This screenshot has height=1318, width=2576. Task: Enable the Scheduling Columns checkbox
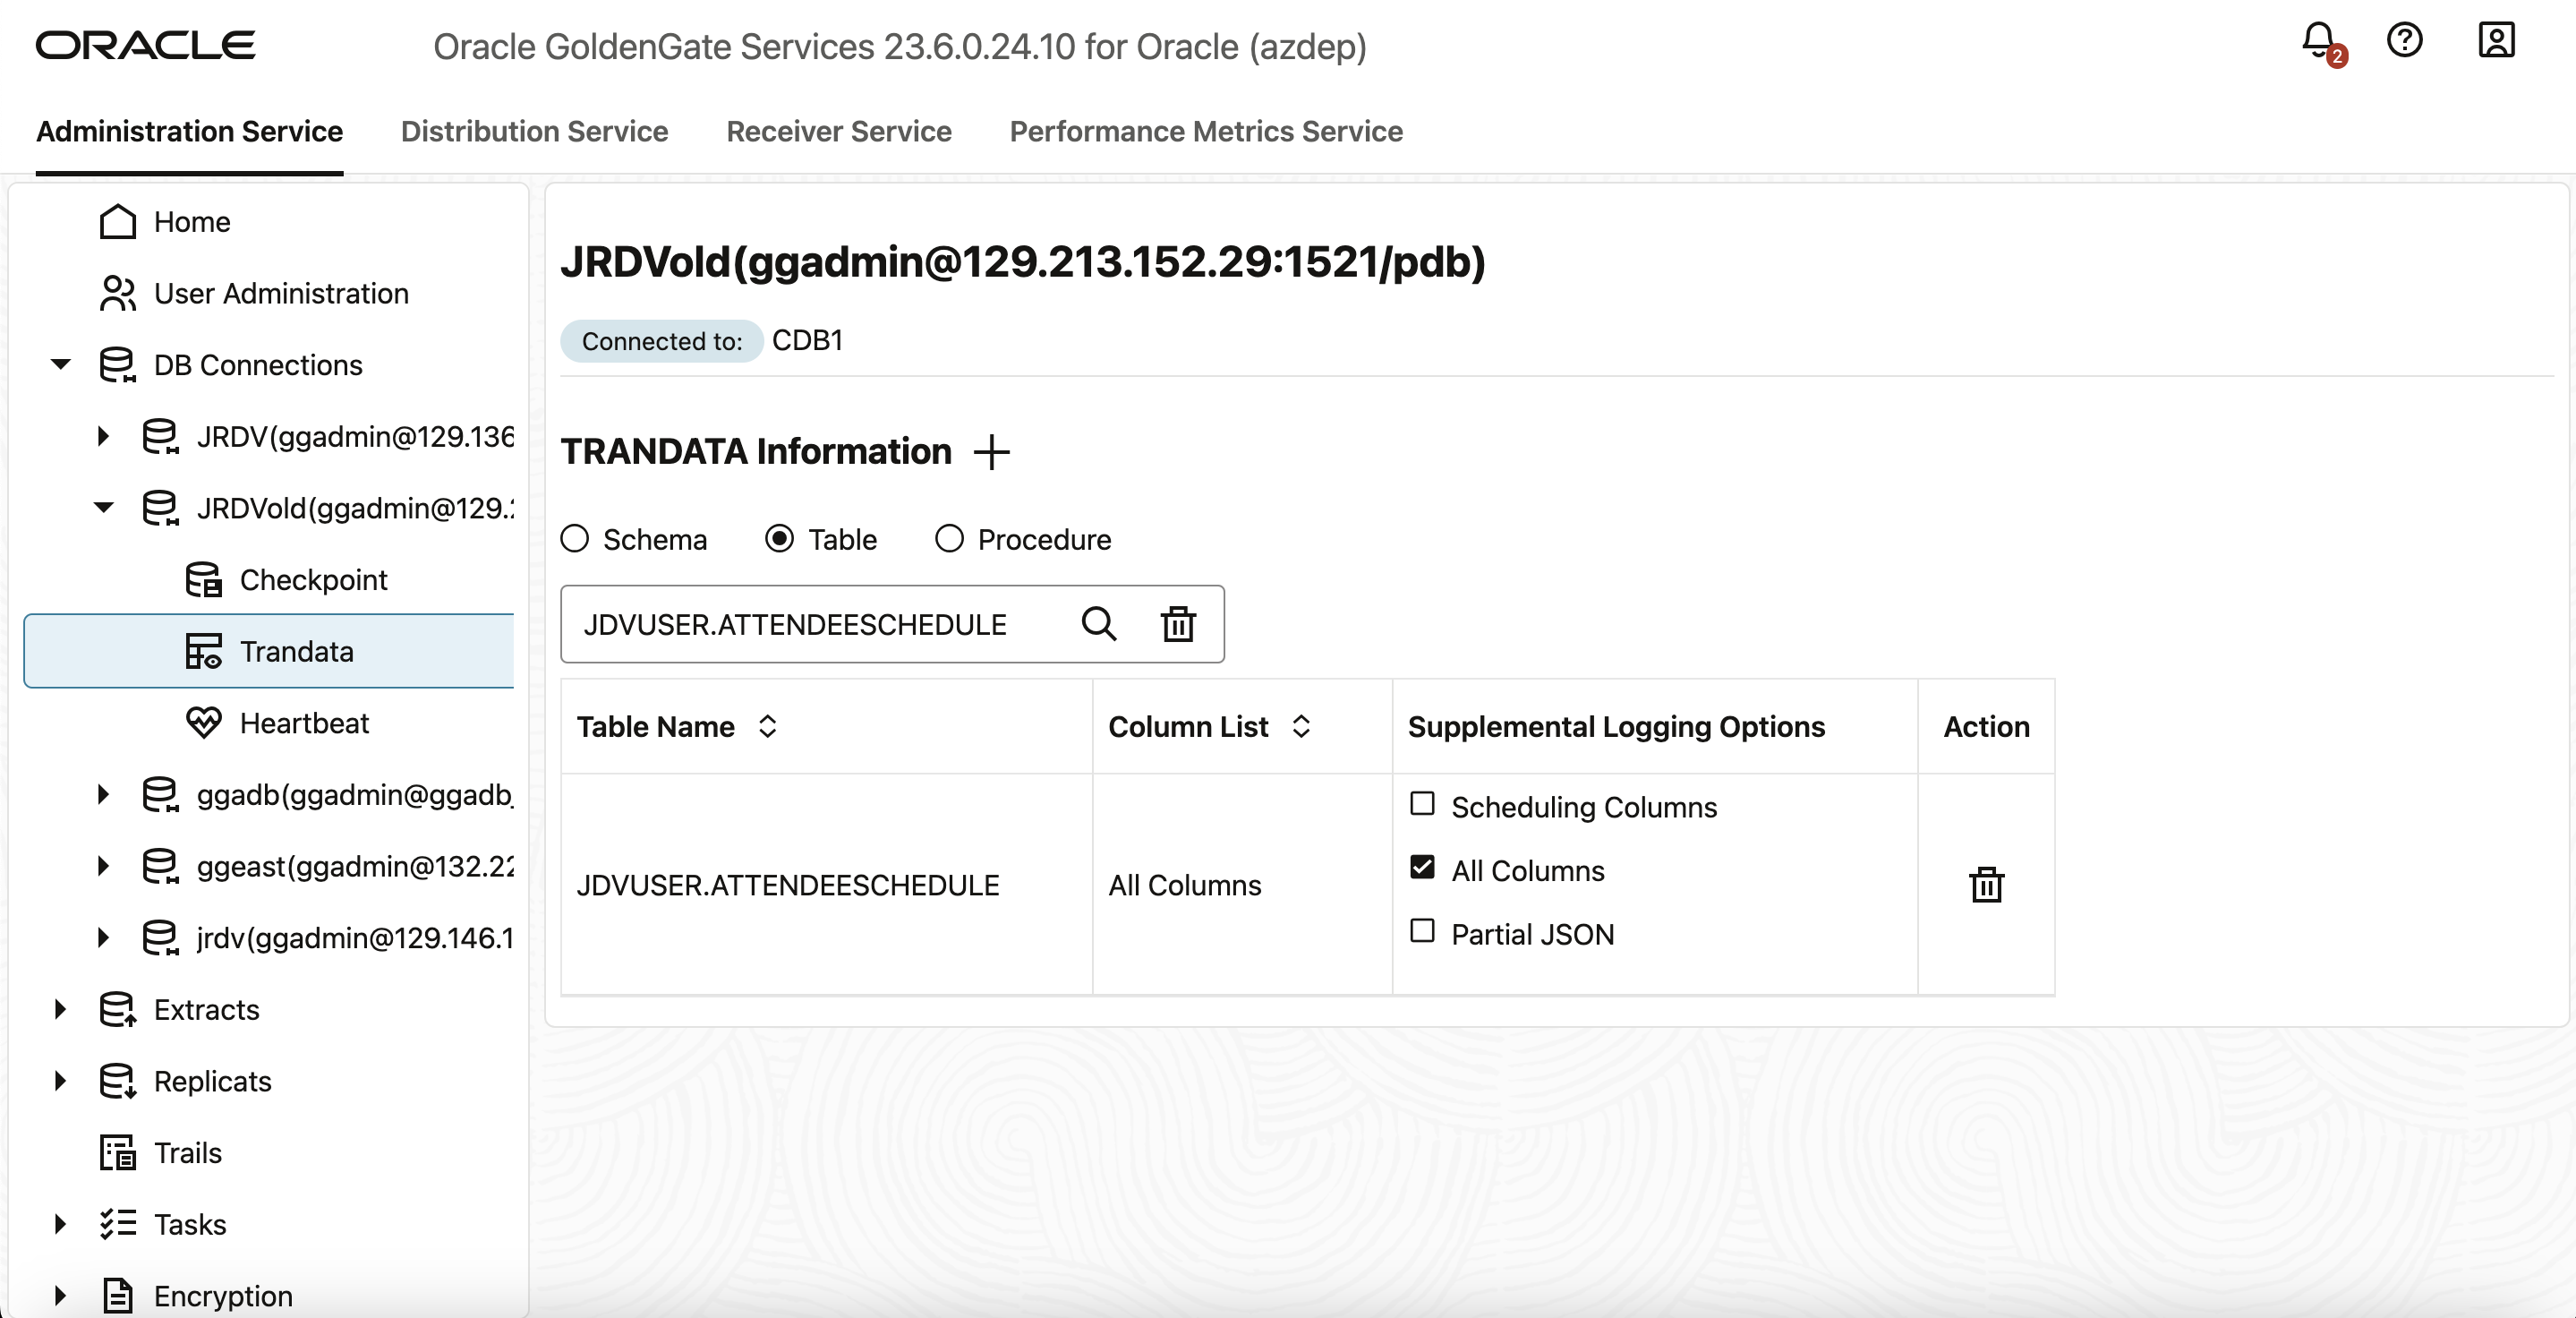(x=1422, y=804)
